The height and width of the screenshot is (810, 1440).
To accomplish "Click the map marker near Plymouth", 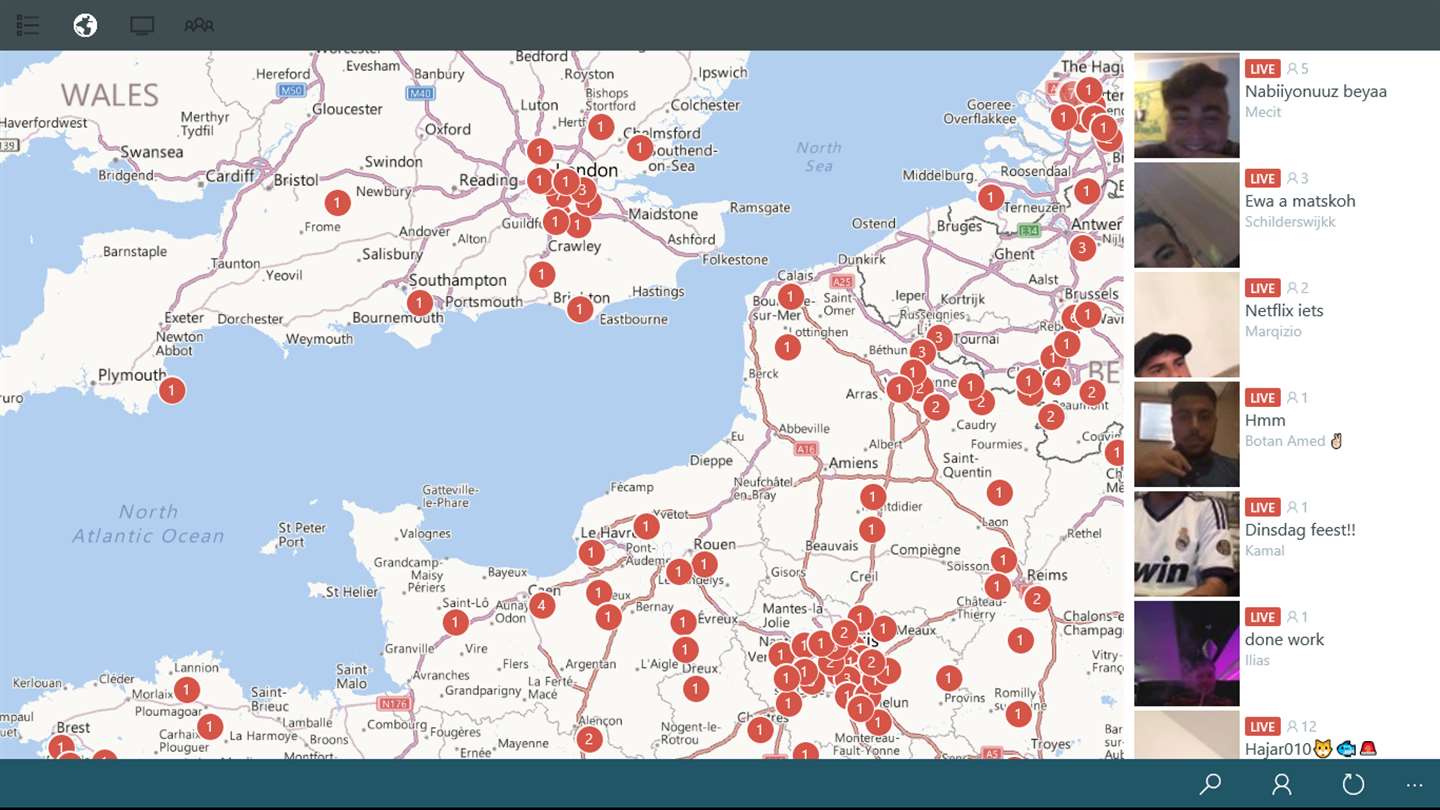I will click(x=172, y=390).
